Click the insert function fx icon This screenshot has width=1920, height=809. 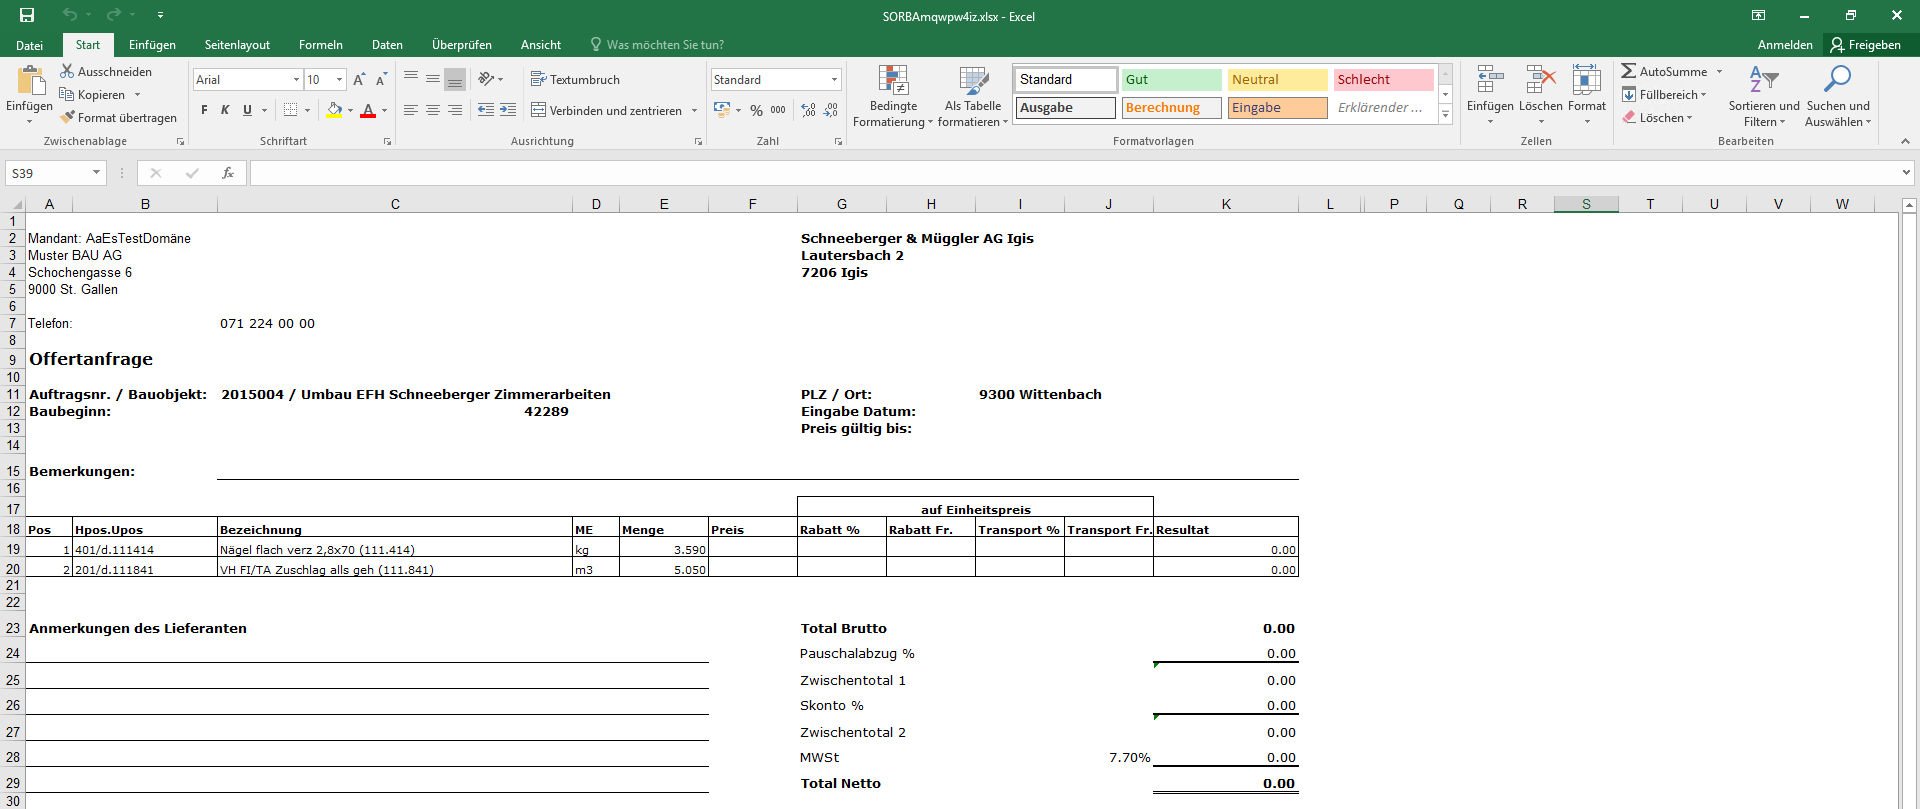click(x=228, y=173)
